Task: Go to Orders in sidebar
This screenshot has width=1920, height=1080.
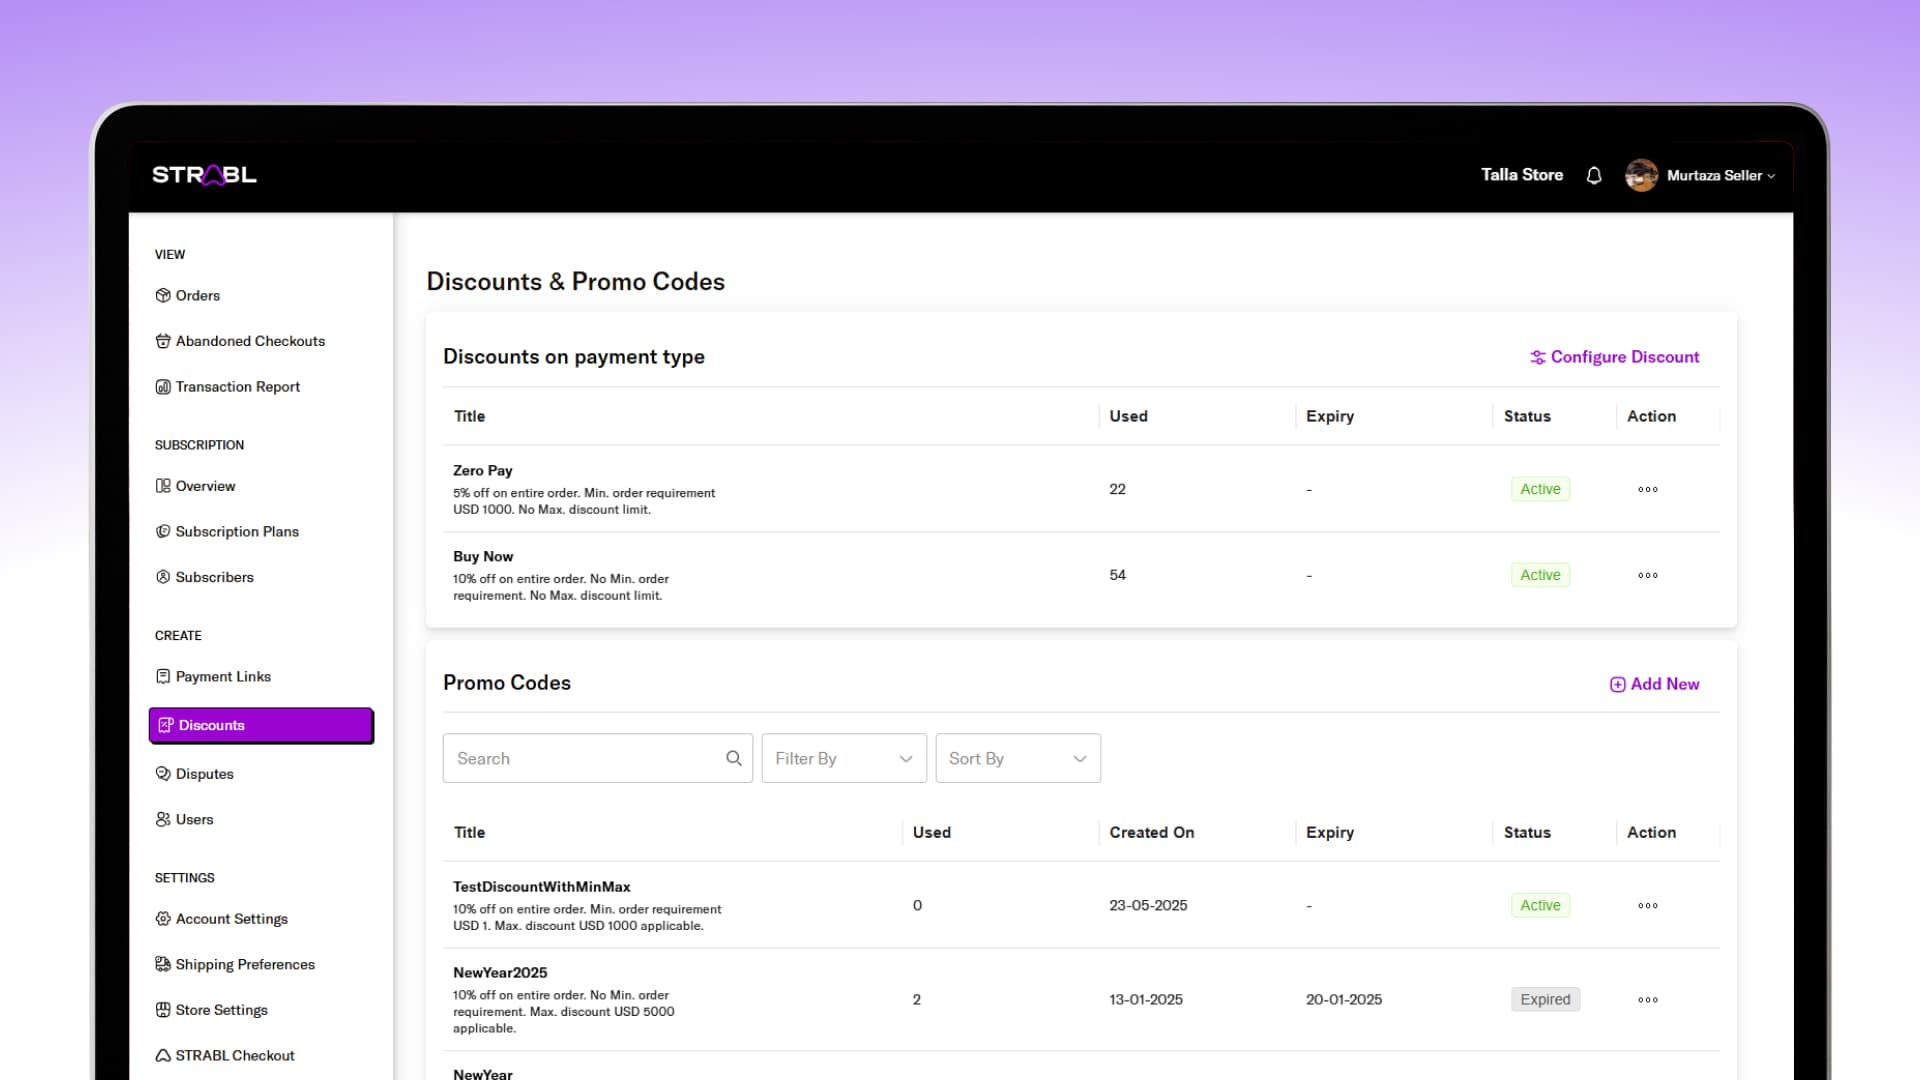Action: click(x=197, y=295)
